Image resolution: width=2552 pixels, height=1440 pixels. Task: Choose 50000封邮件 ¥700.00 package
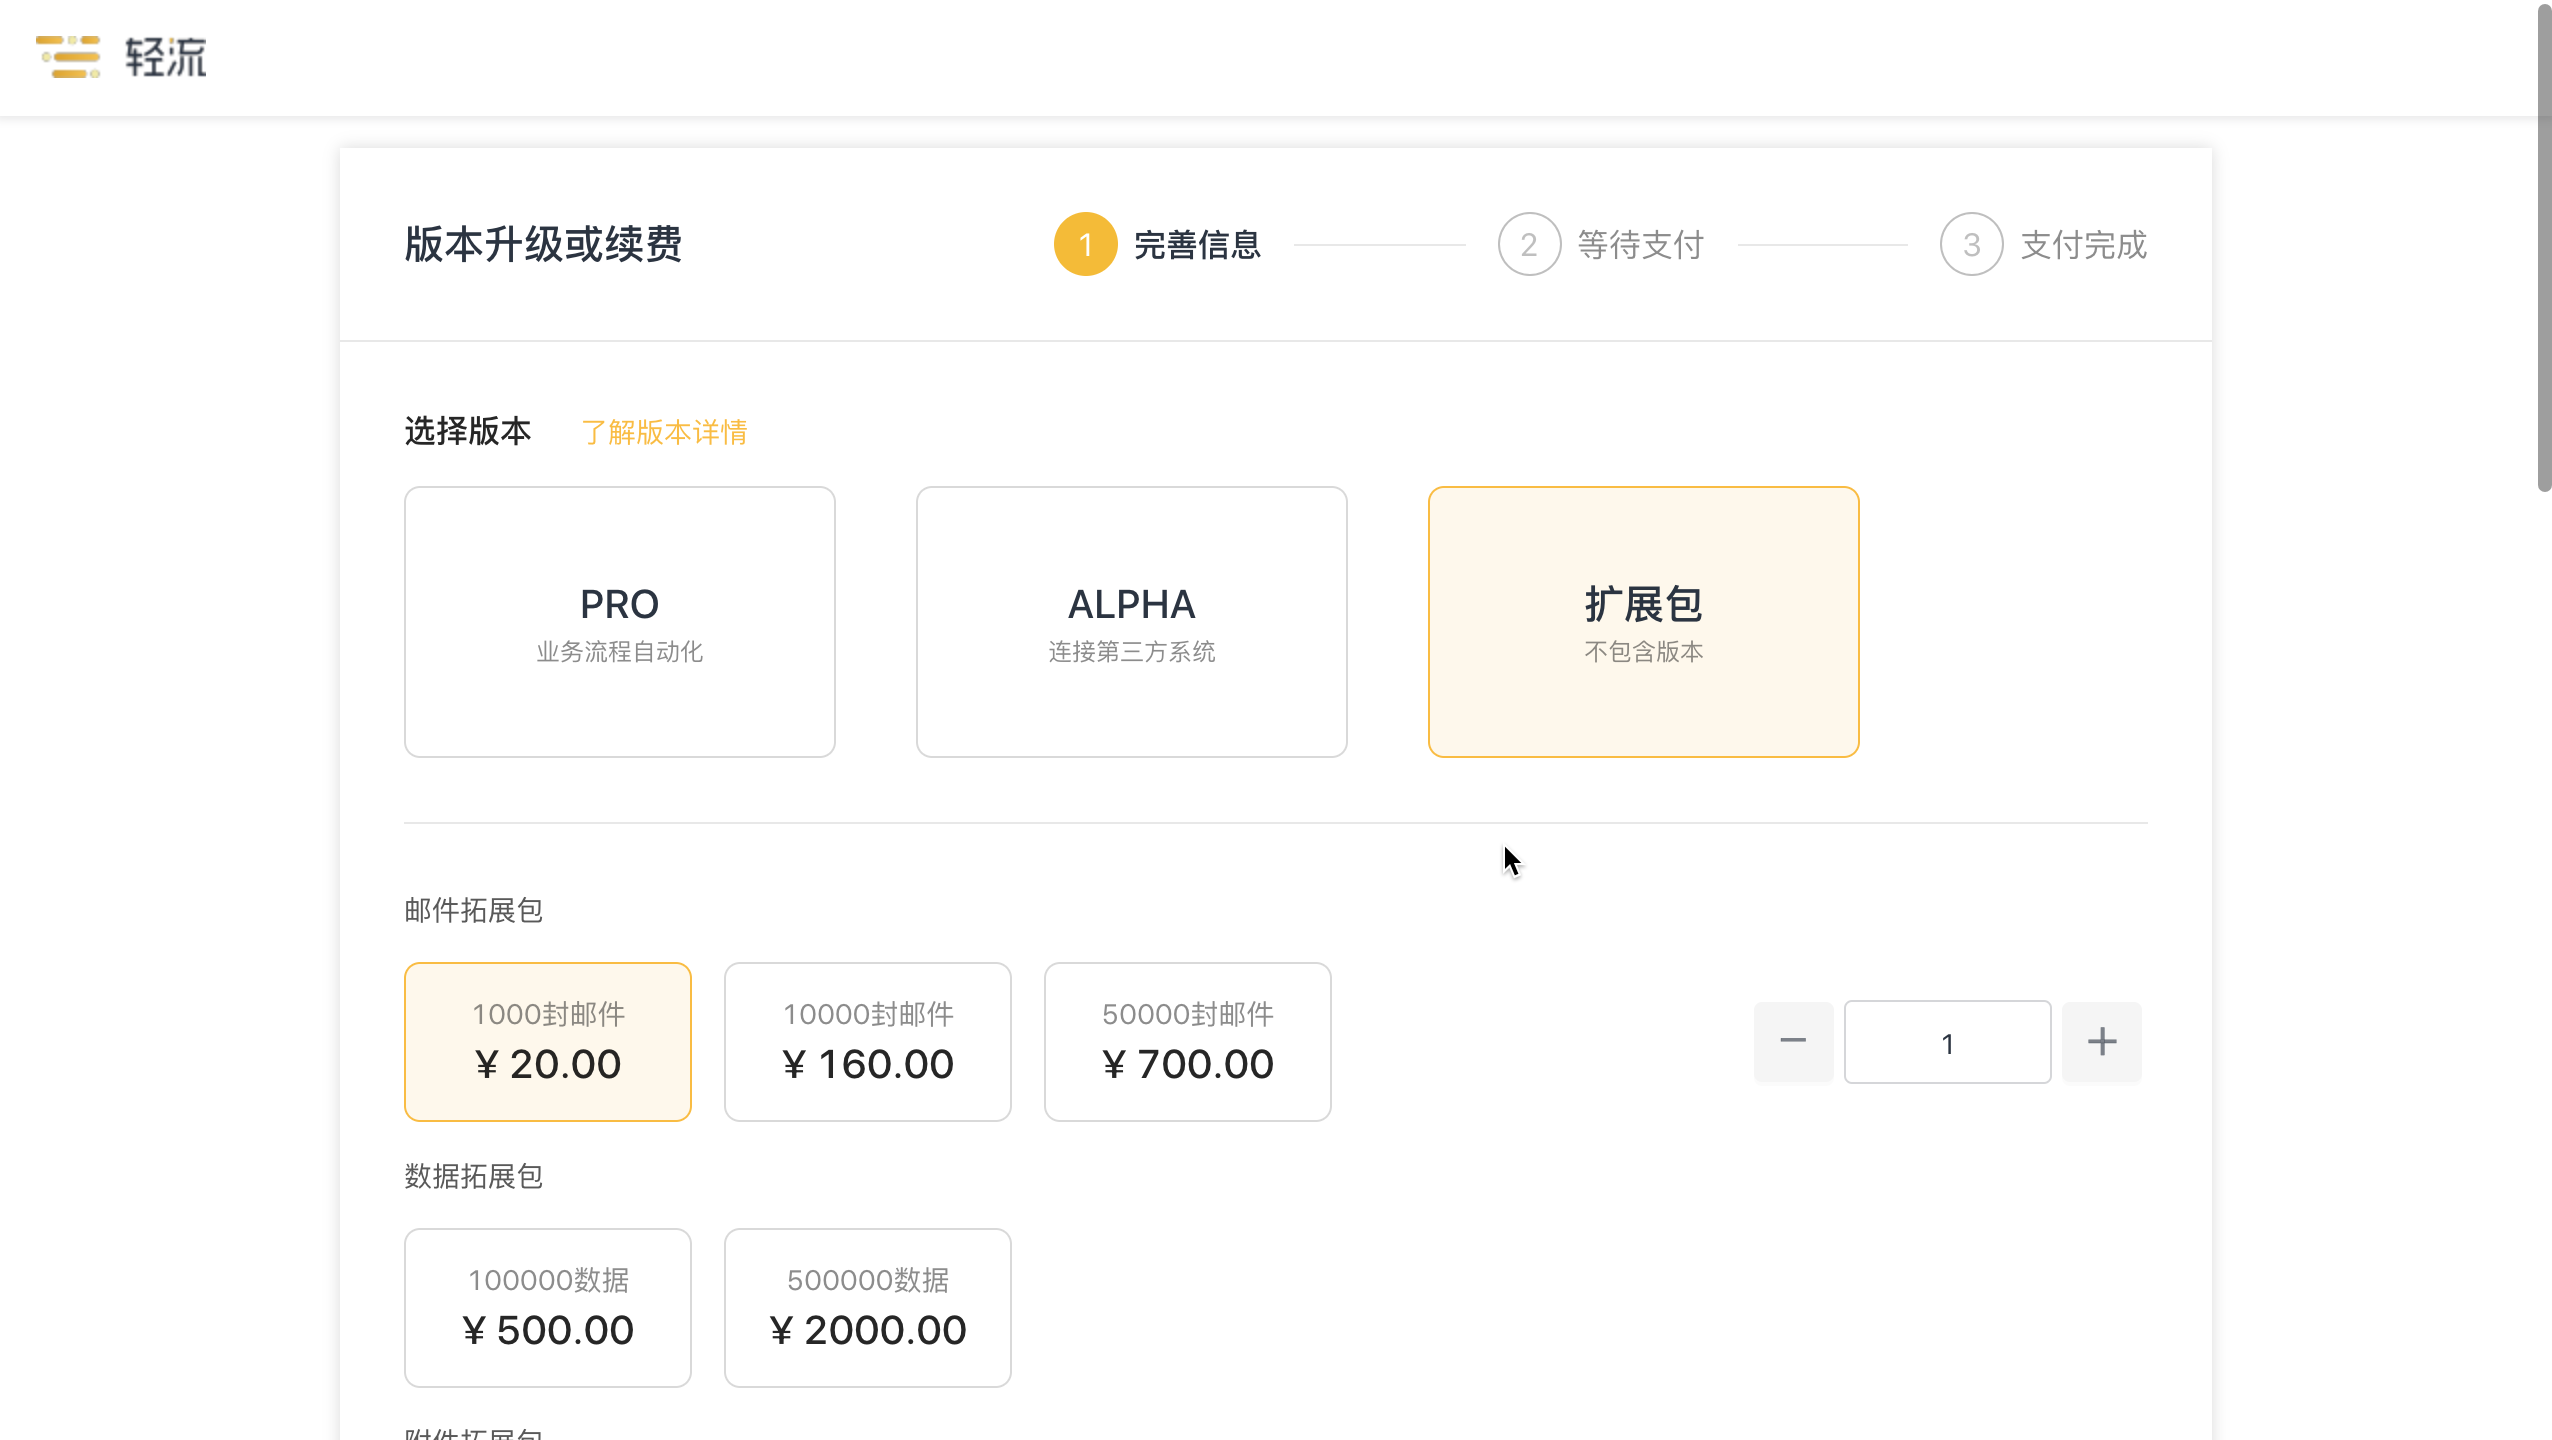tap(1187, 1042)
